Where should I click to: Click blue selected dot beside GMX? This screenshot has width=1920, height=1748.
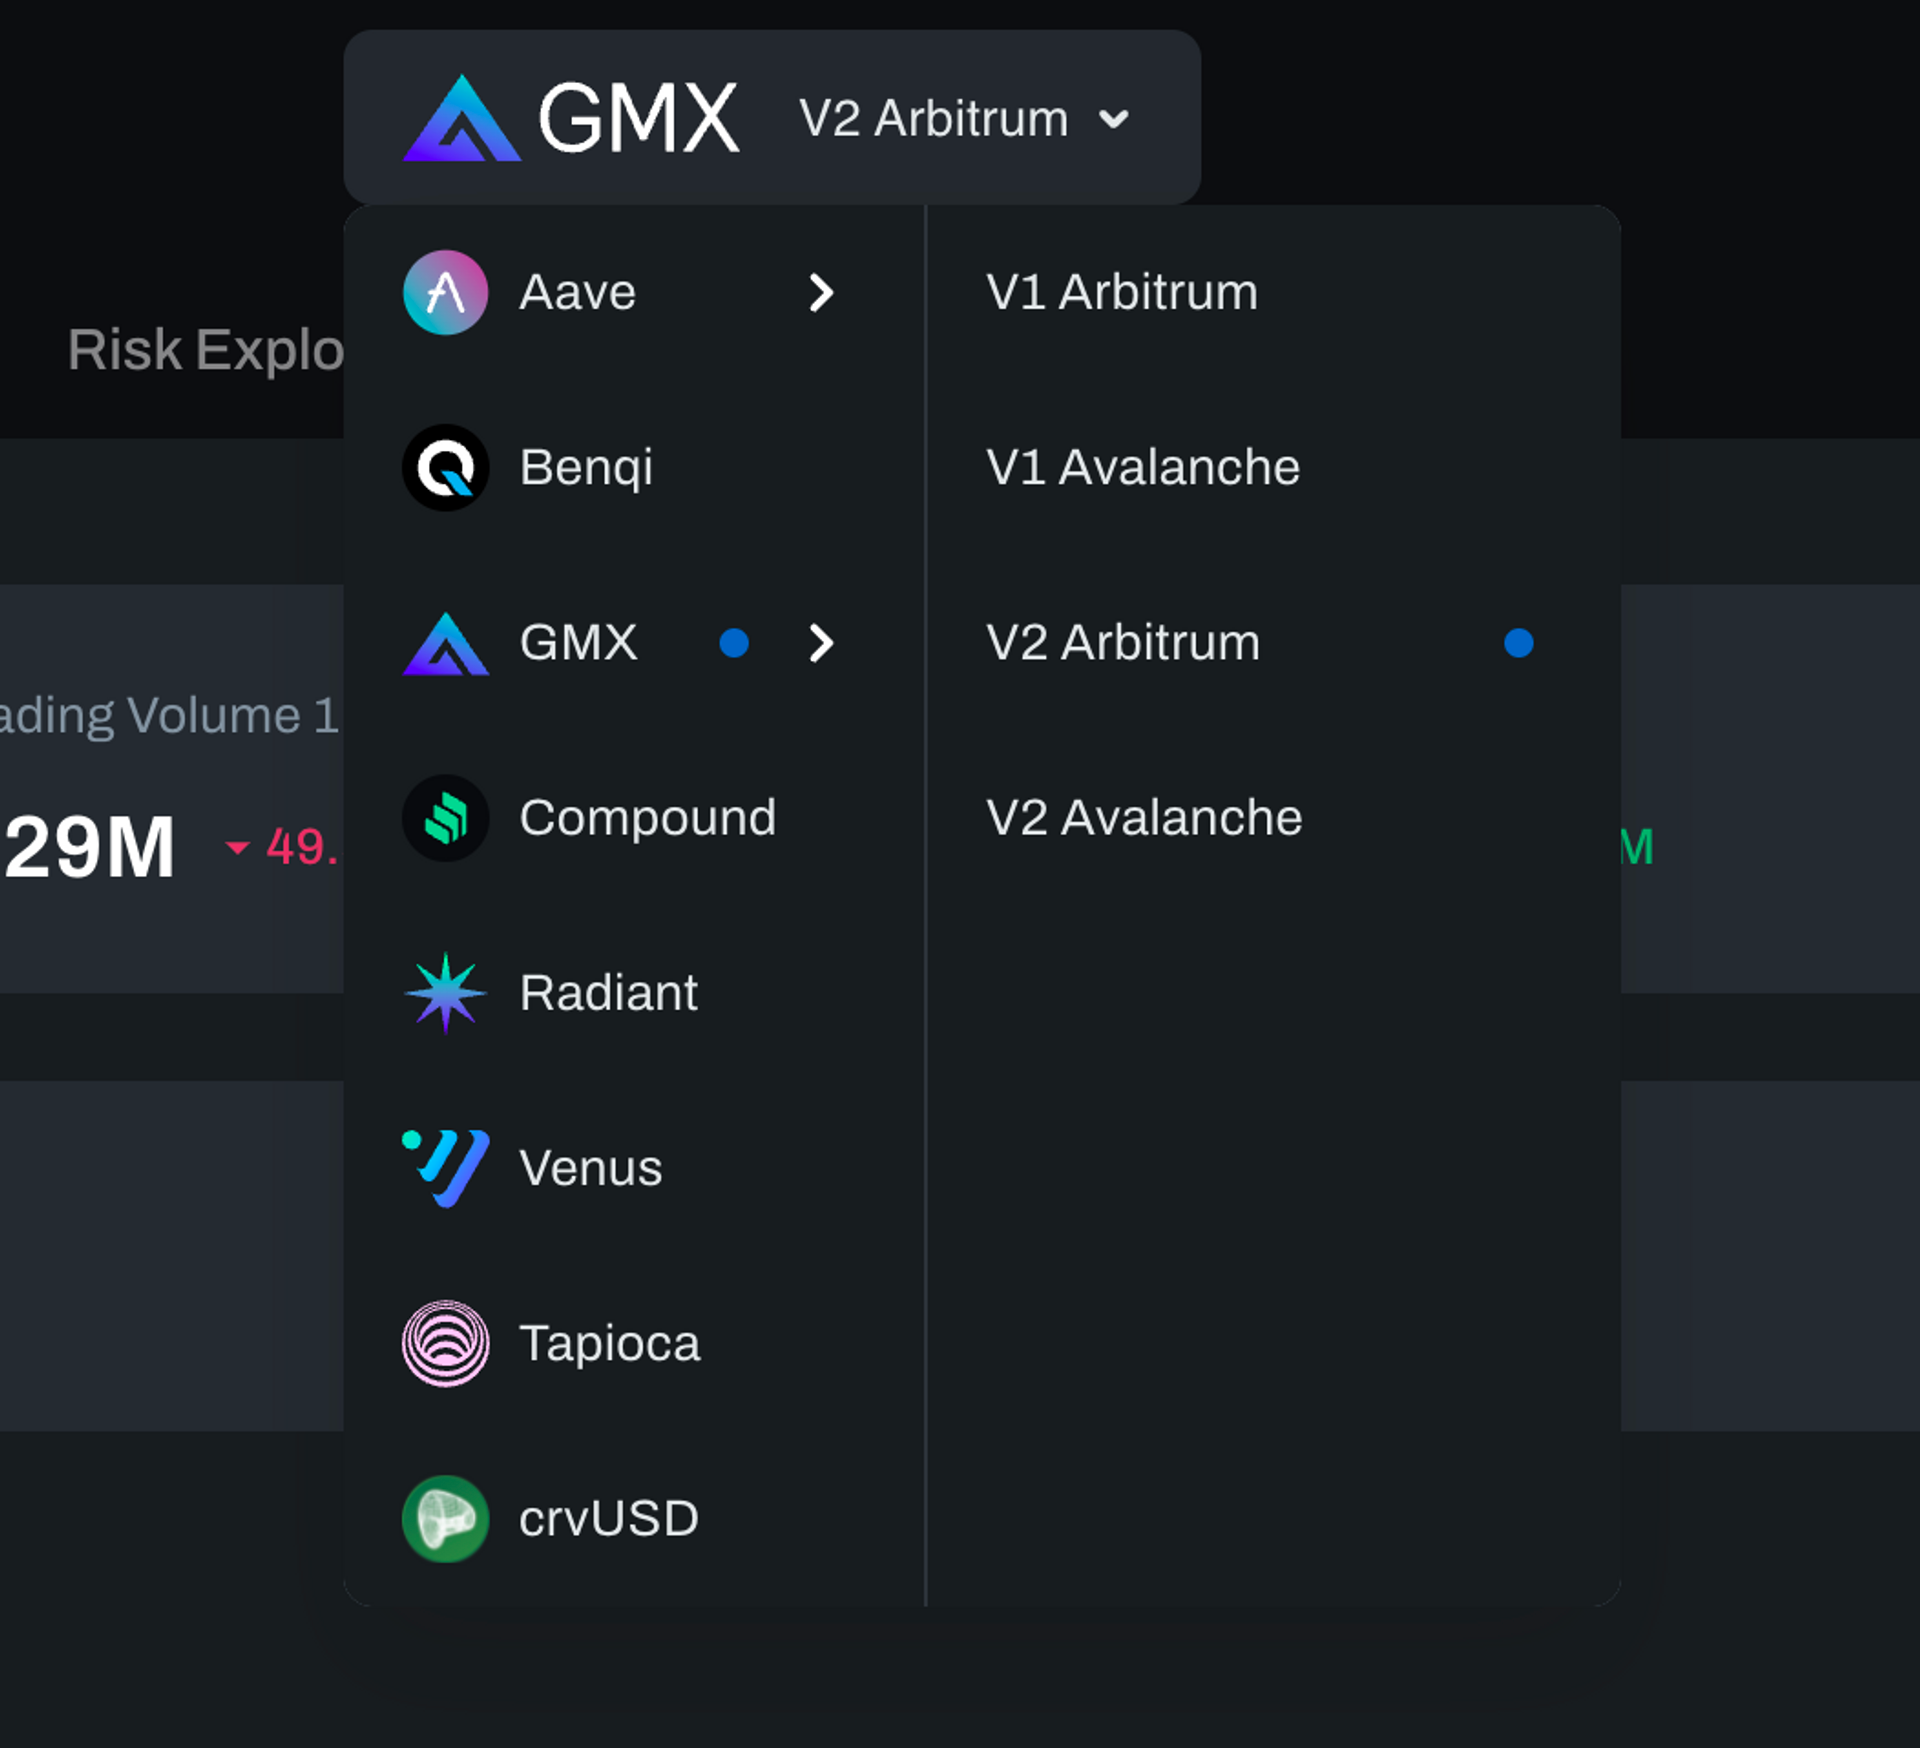tap(734, 643)
